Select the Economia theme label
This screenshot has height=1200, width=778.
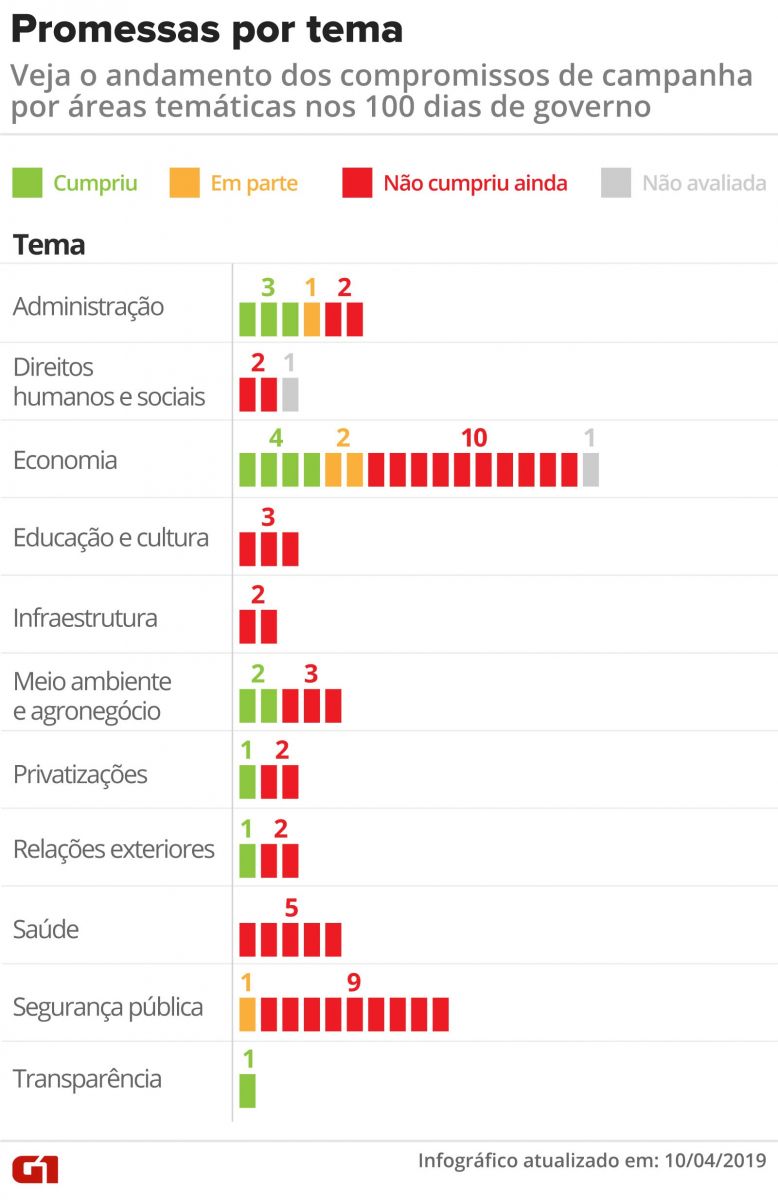click(65, 461)
